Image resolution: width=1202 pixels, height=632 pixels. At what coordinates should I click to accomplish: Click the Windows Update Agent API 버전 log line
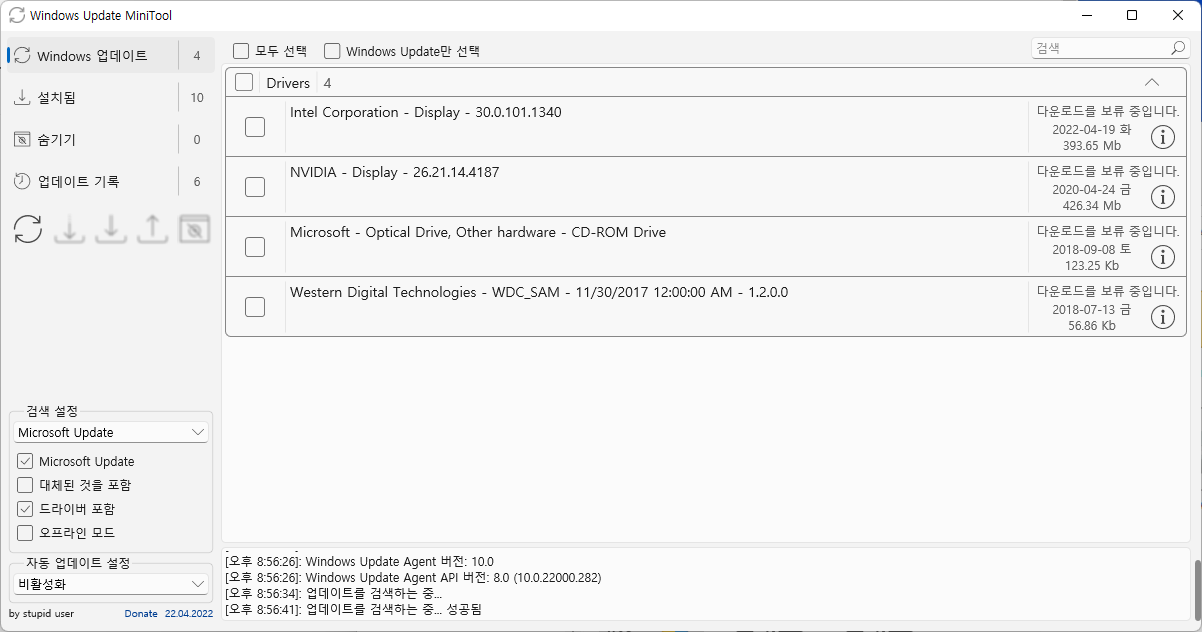pyautogui.click(x=414, y=577)
